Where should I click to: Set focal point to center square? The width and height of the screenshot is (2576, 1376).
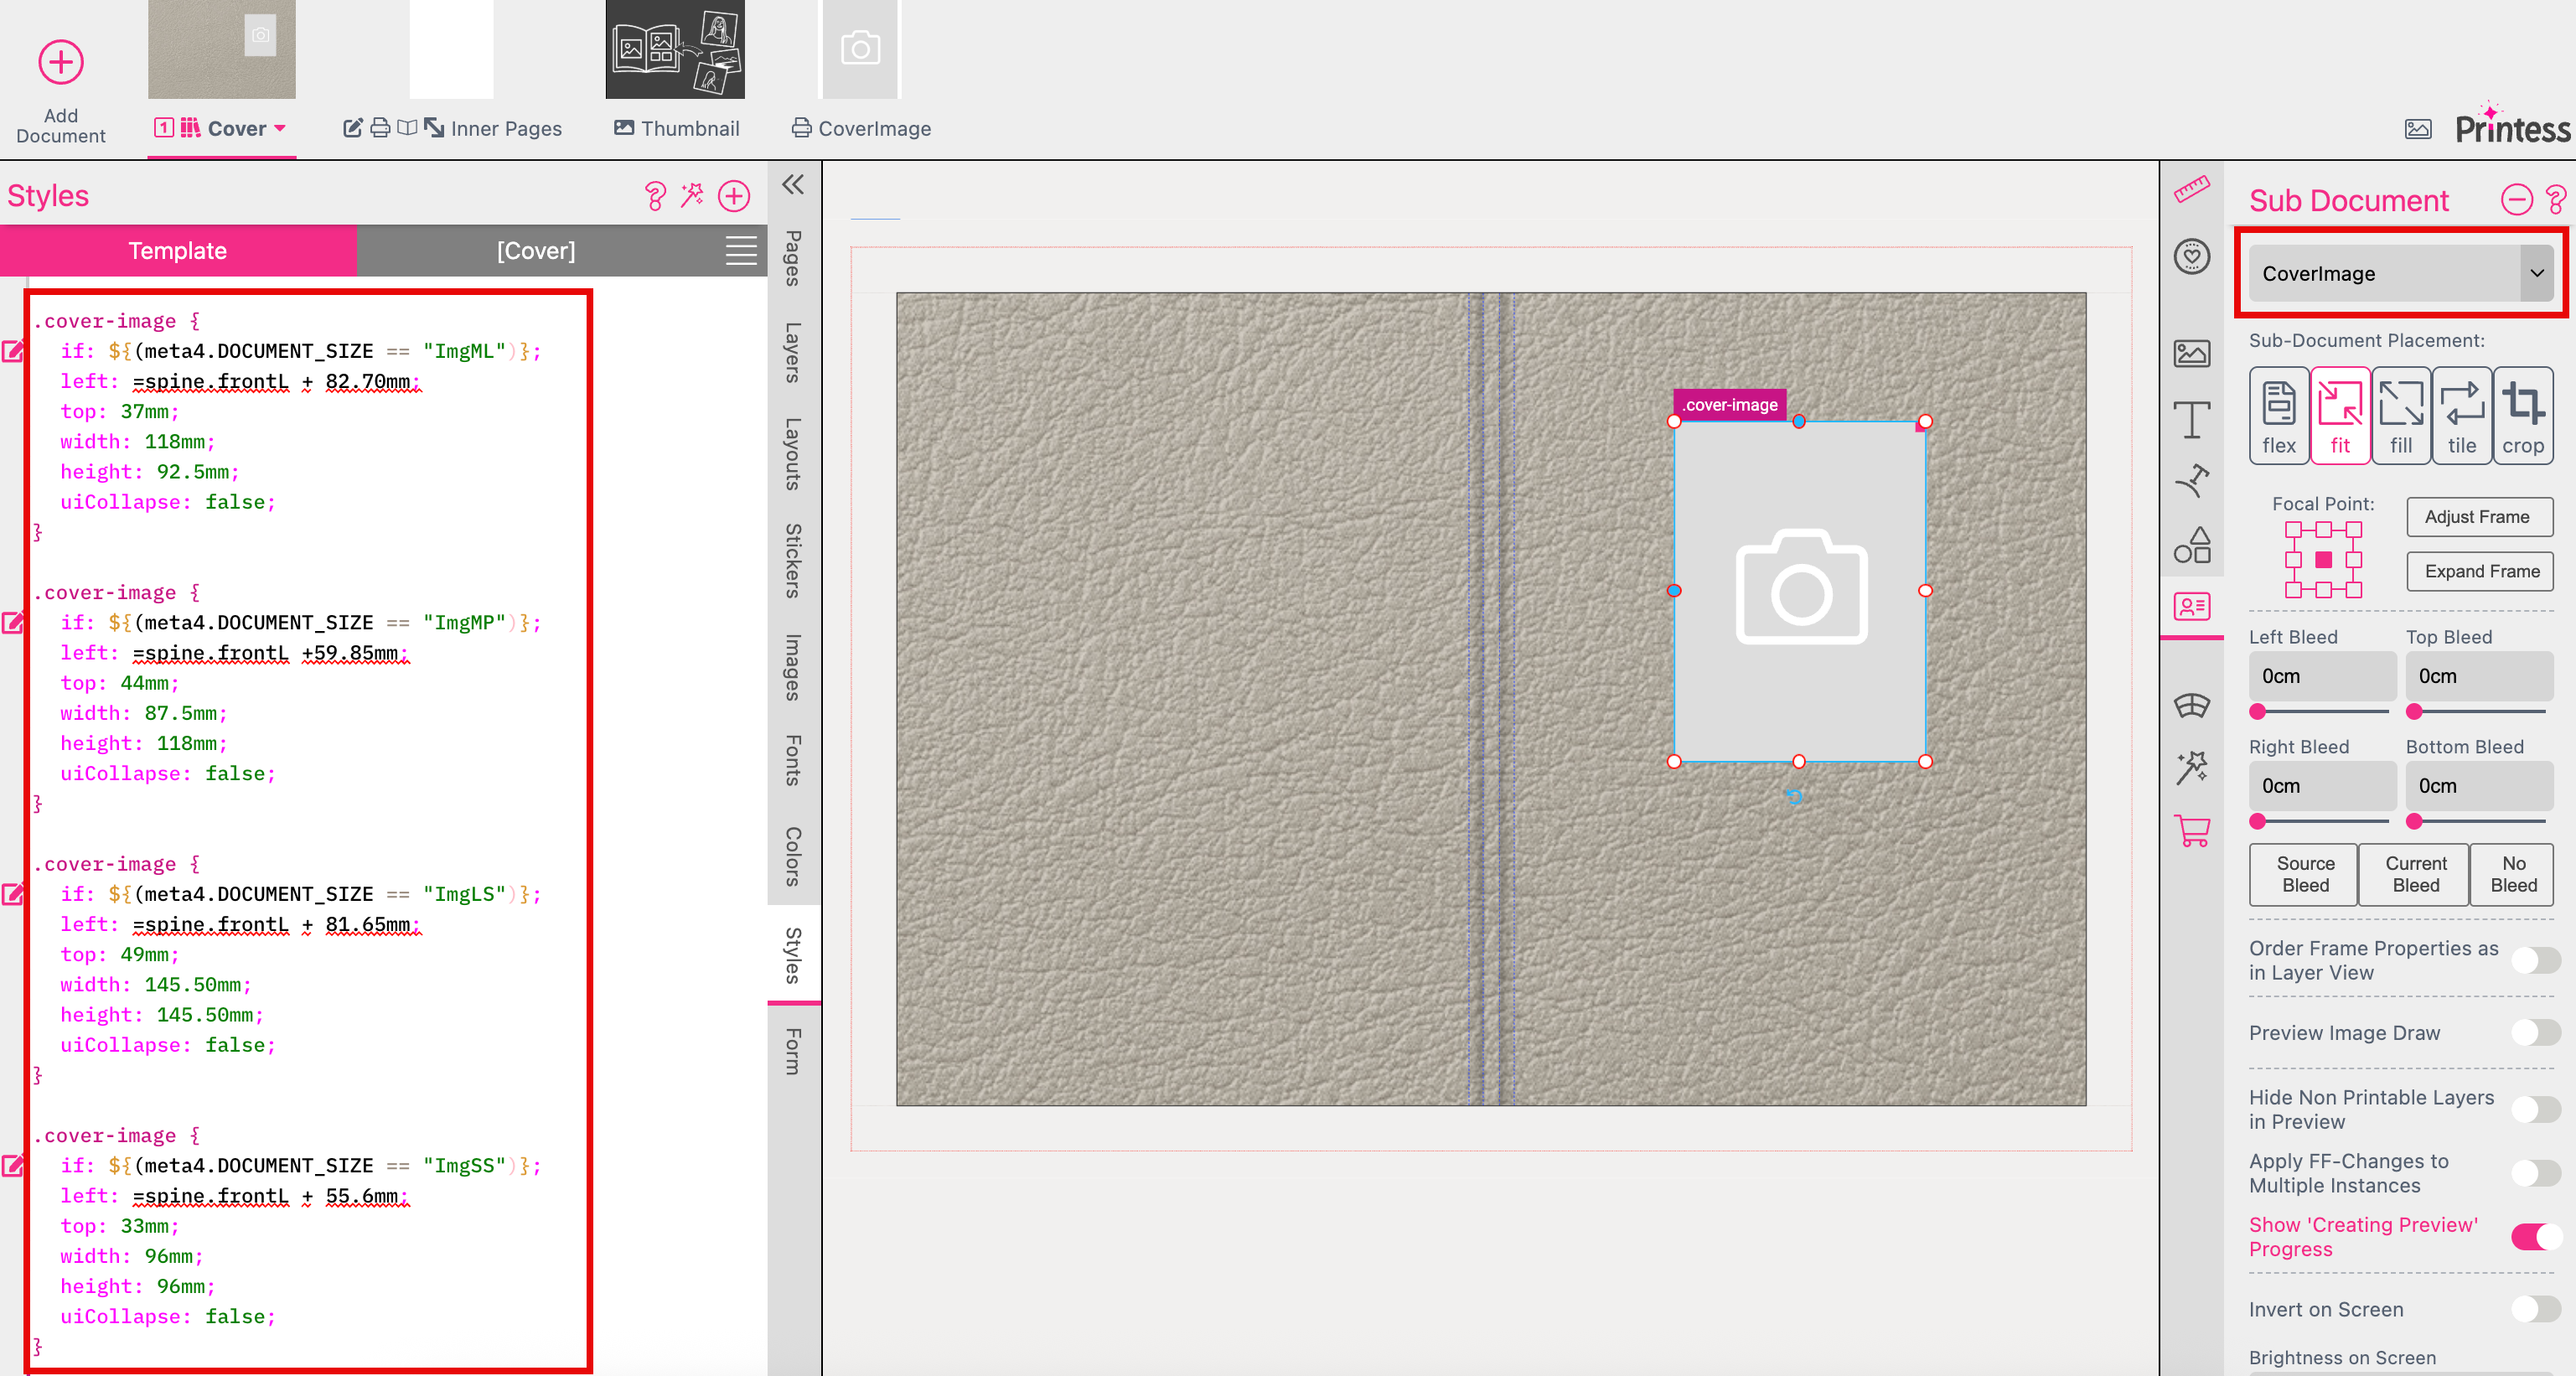pos(2323,560)
